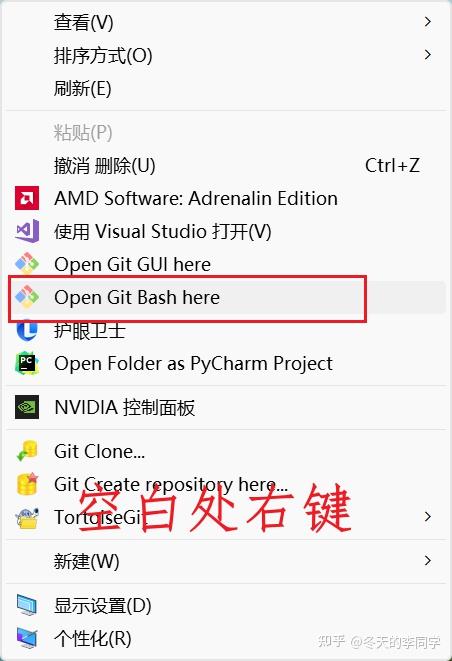The image size is (452, 661).
Task: Click the Git icon beside Open Git Bash here
Action: [x=27, y=297]
